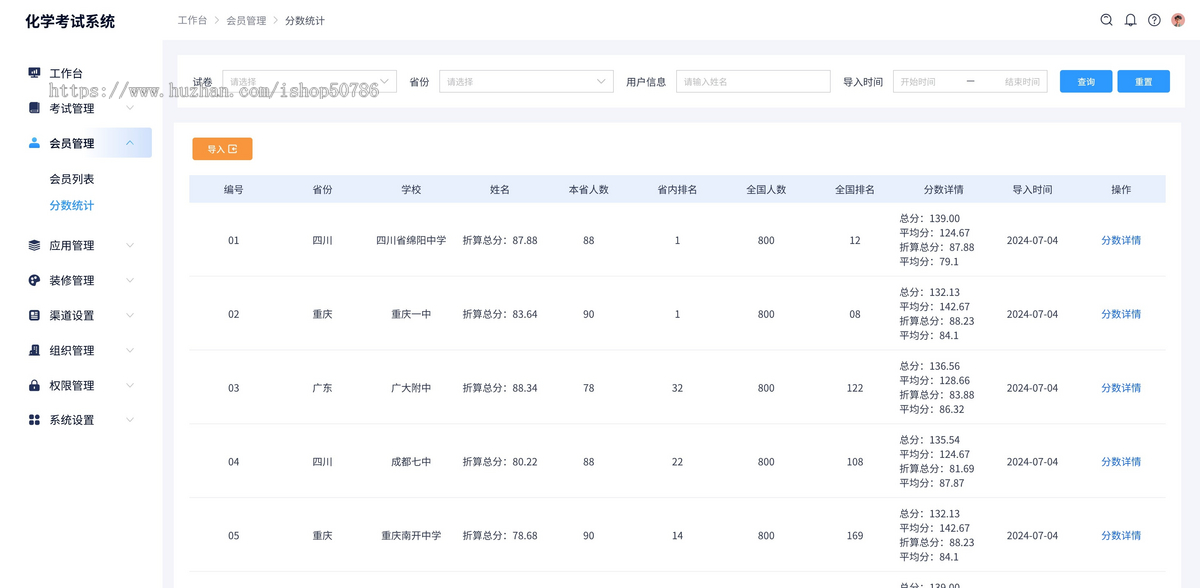Viewport: 1200px width, 588px height.
Task: Click the orange 导入 button
Action: coord(222,149)
